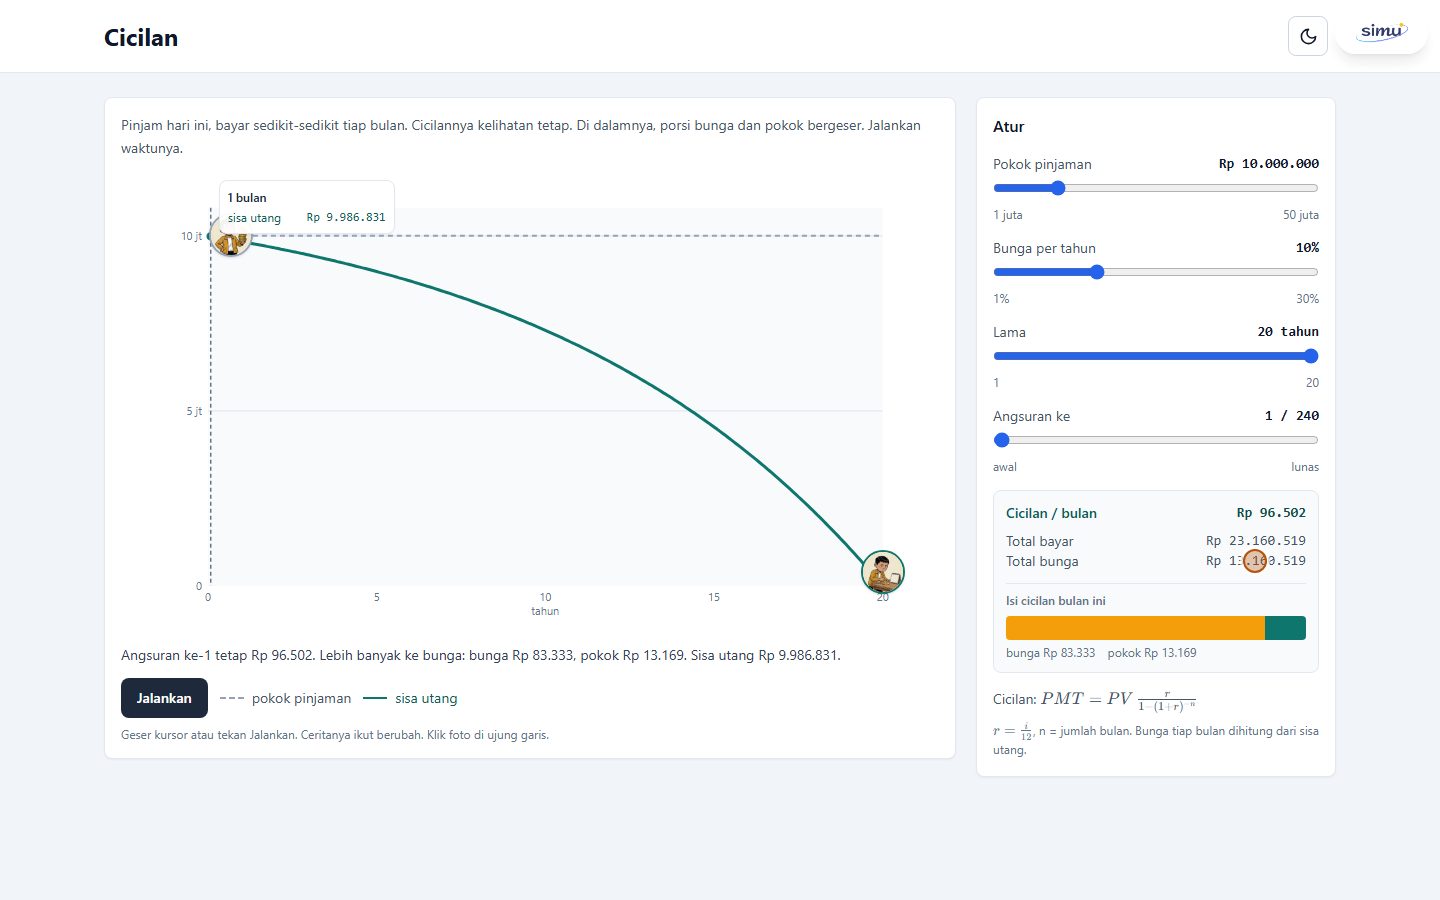Viewport: 1440px width, 900px height.
Task: Click the 30% maximum rate label
Action: (1308, 299)
